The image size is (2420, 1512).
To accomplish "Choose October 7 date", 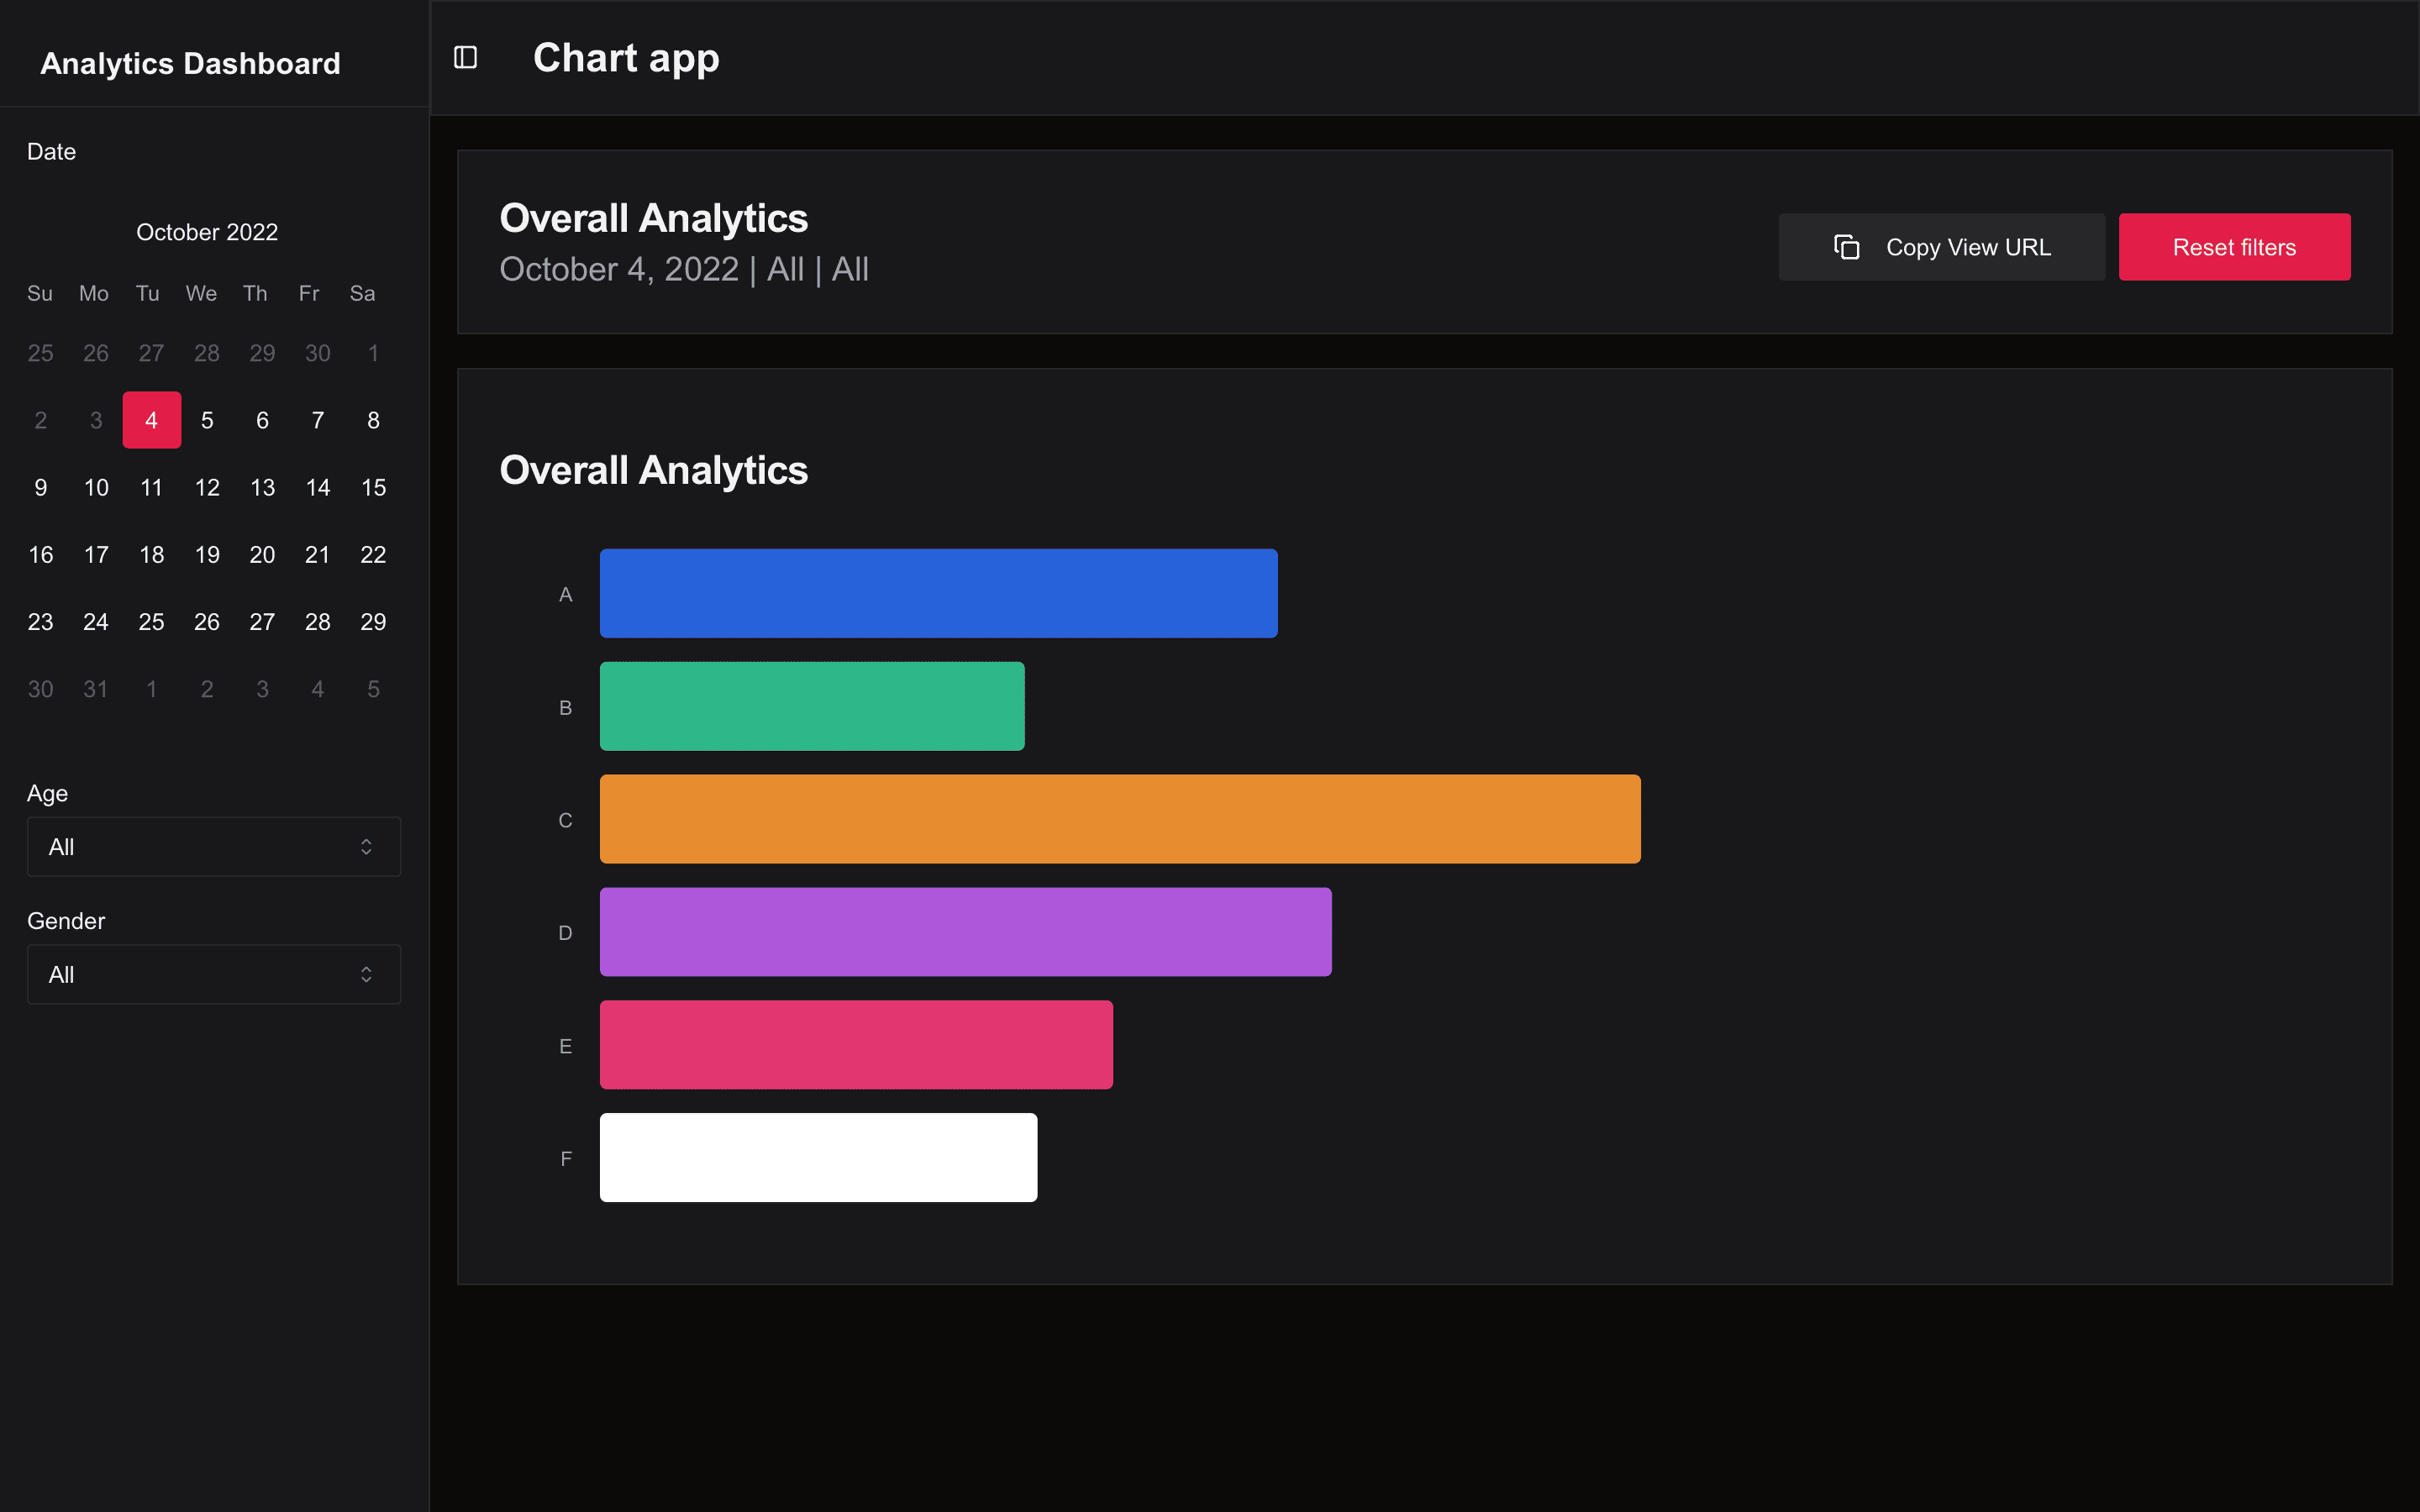I will pos(318,420).
